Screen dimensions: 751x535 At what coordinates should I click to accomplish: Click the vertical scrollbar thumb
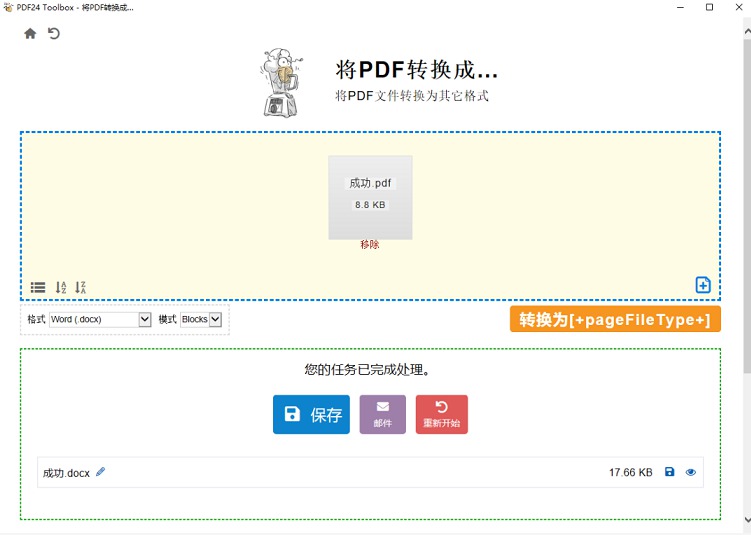(x=747, y=206)
